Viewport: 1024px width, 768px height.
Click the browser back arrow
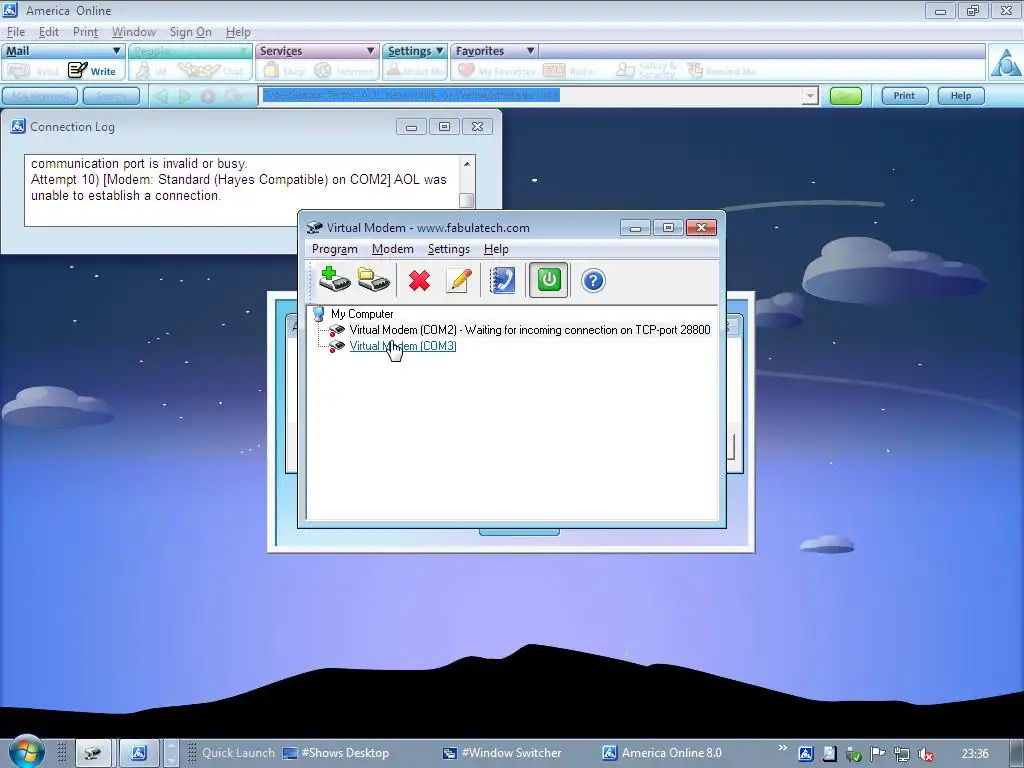161,97
